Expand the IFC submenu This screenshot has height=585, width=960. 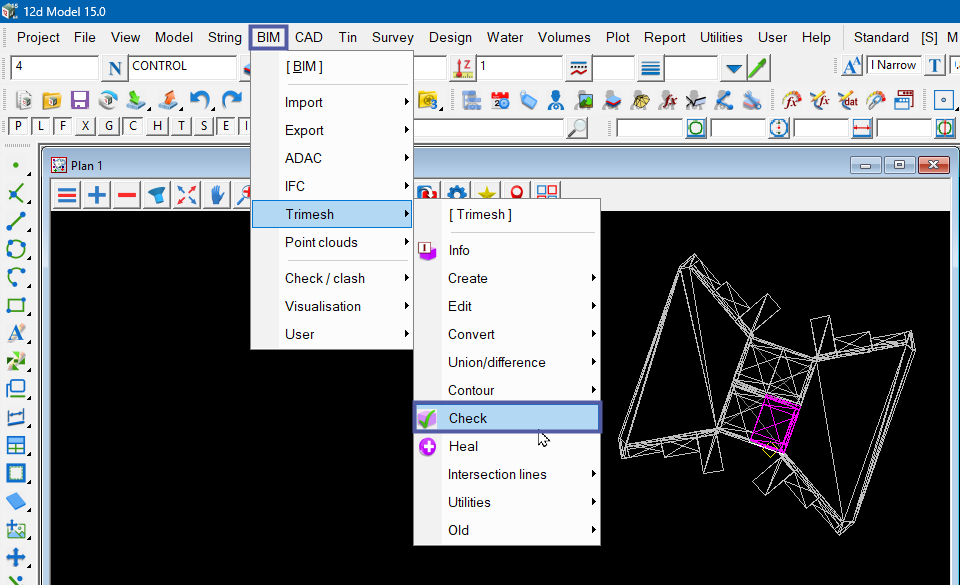tap(332, 186)
